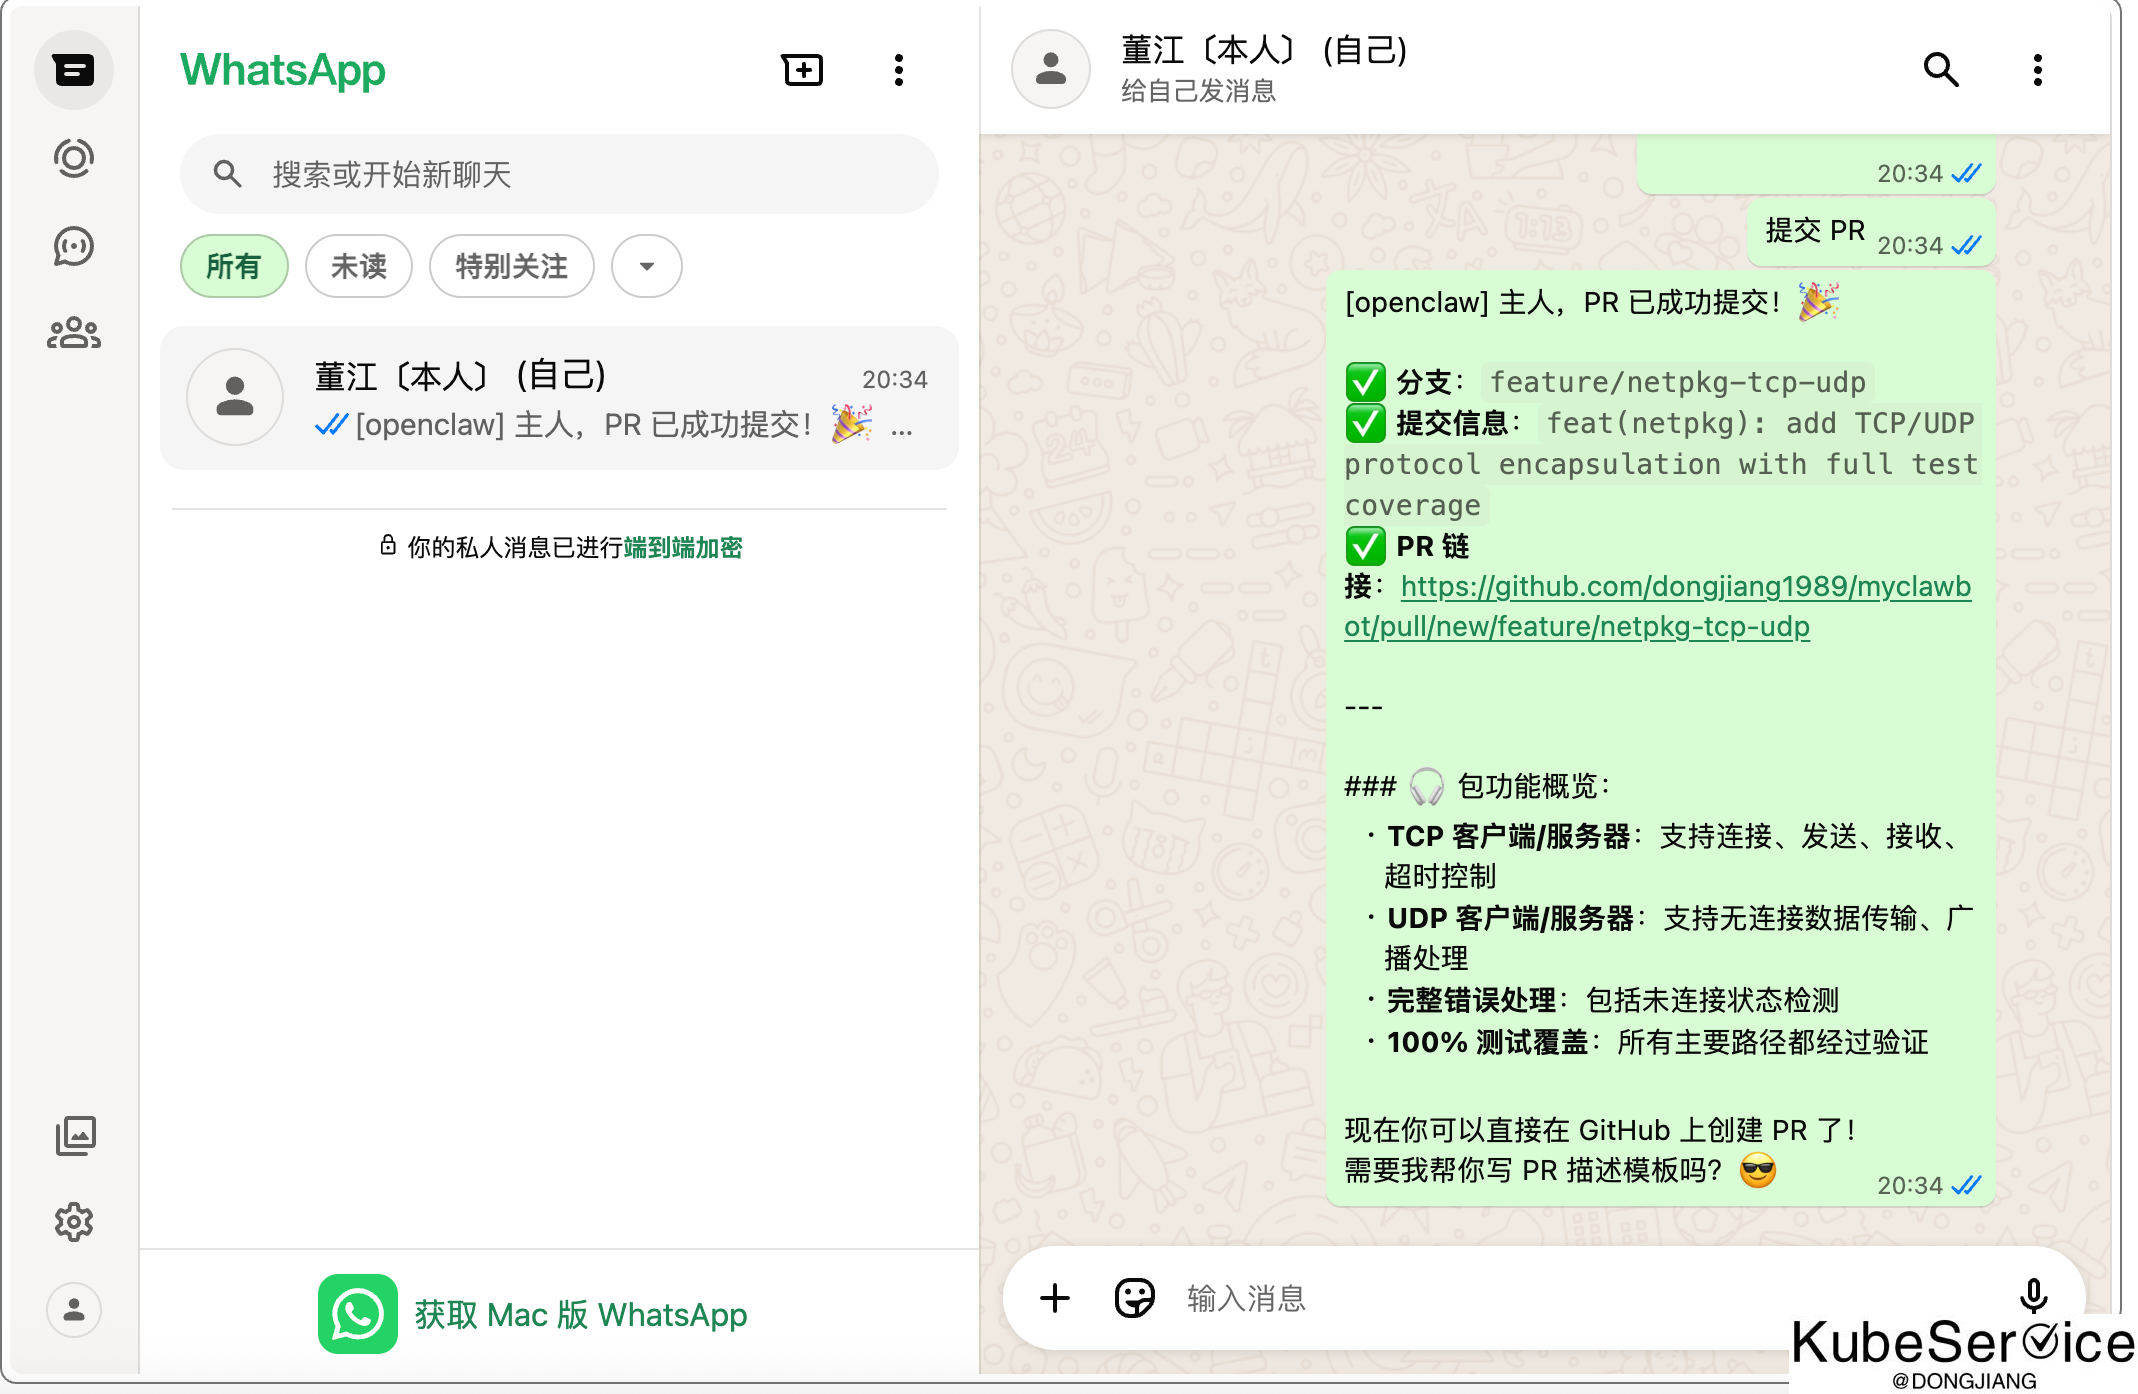Open the Media gallery icon

pyautogui.click(x=75, y=1135)
